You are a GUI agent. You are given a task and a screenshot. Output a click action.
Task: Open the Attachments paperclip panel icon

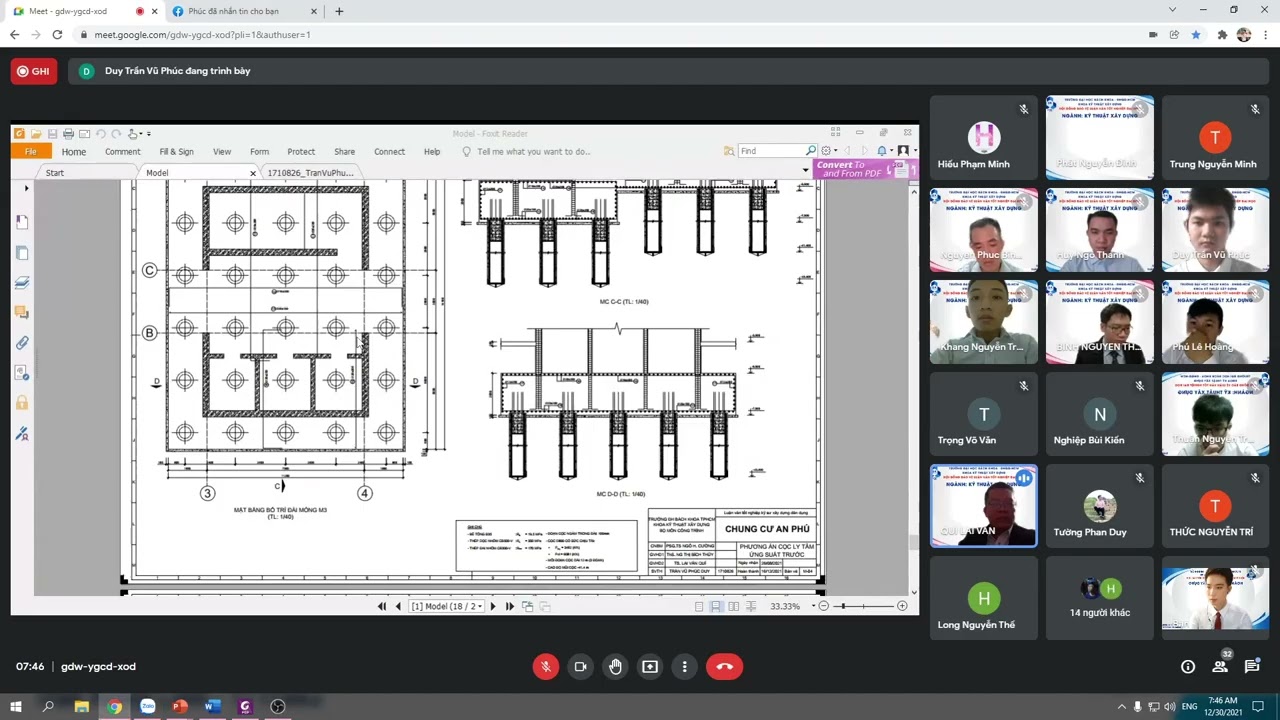(22, 343)
